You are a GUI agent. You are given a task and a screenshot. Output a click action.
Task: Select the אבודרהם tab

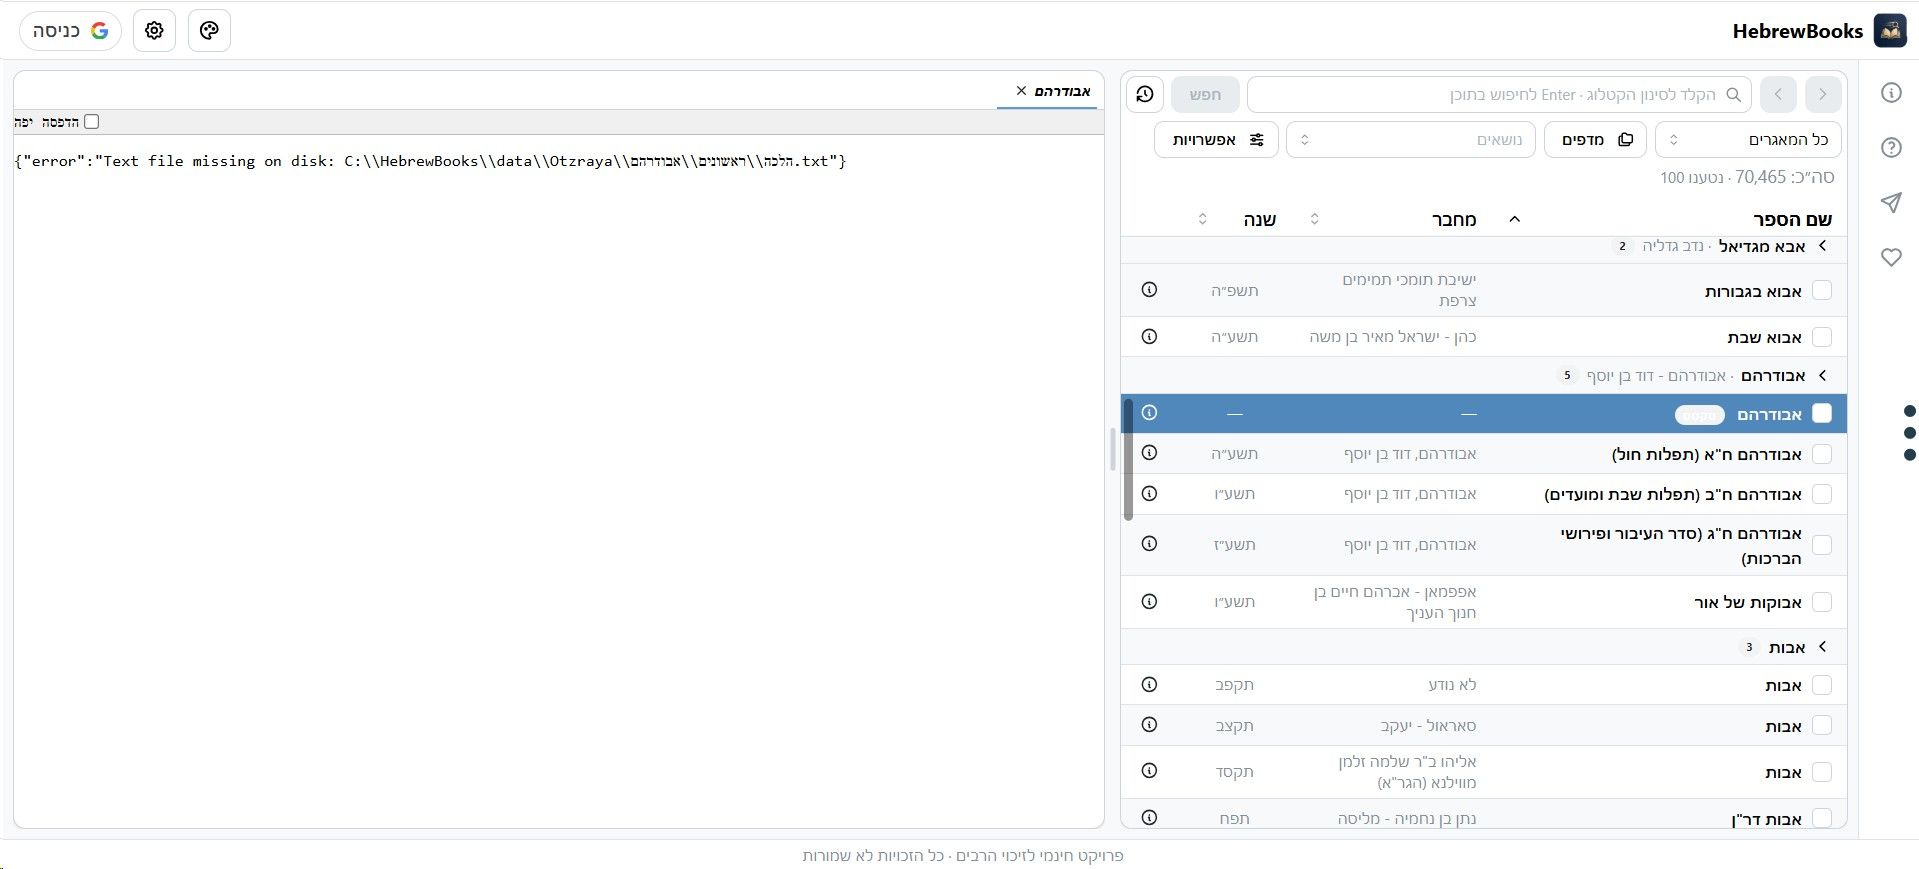tap(1063, 91)
